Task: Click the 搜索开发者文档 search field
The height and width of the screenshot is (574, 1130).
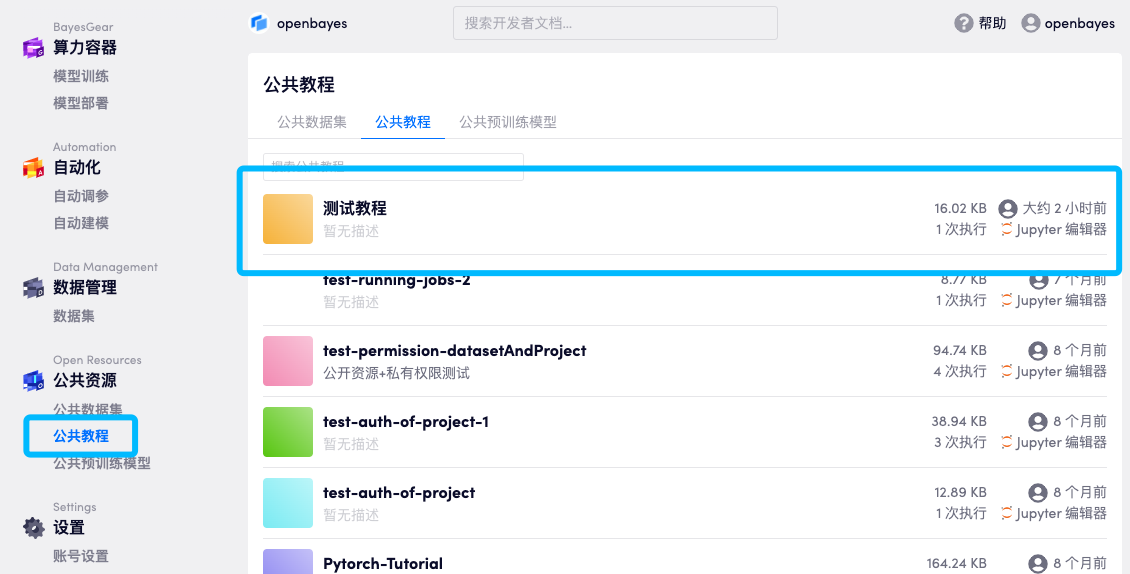Action: coord(615,23)
